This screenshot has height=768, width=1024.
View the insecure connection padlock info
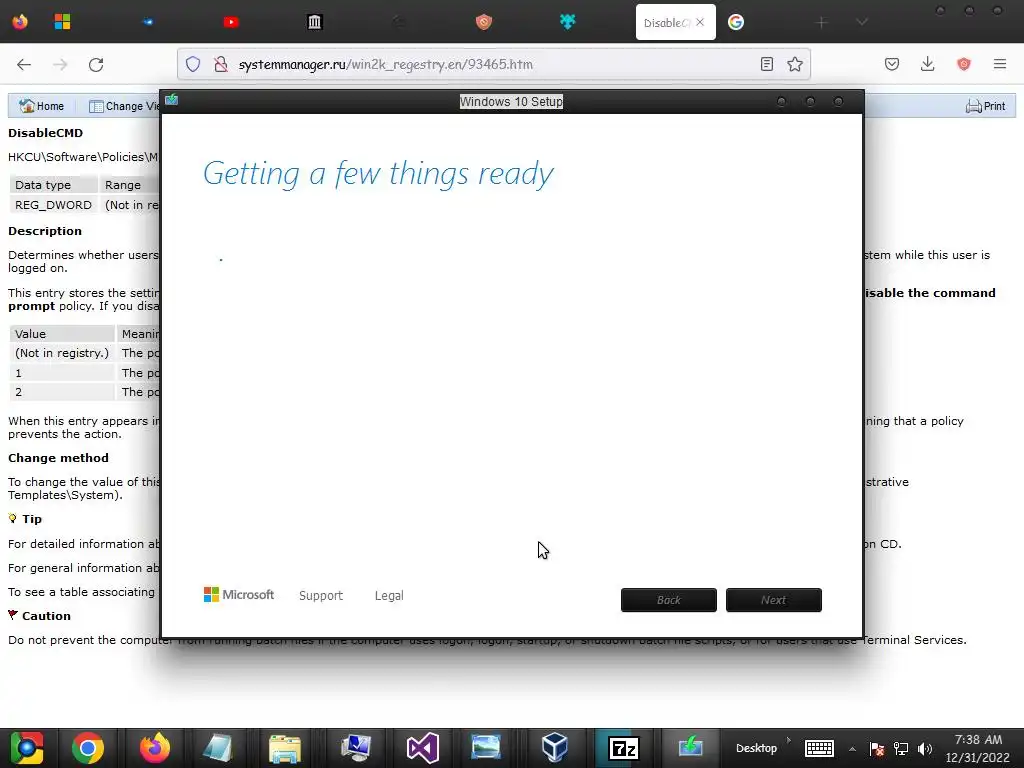[221, 64]
